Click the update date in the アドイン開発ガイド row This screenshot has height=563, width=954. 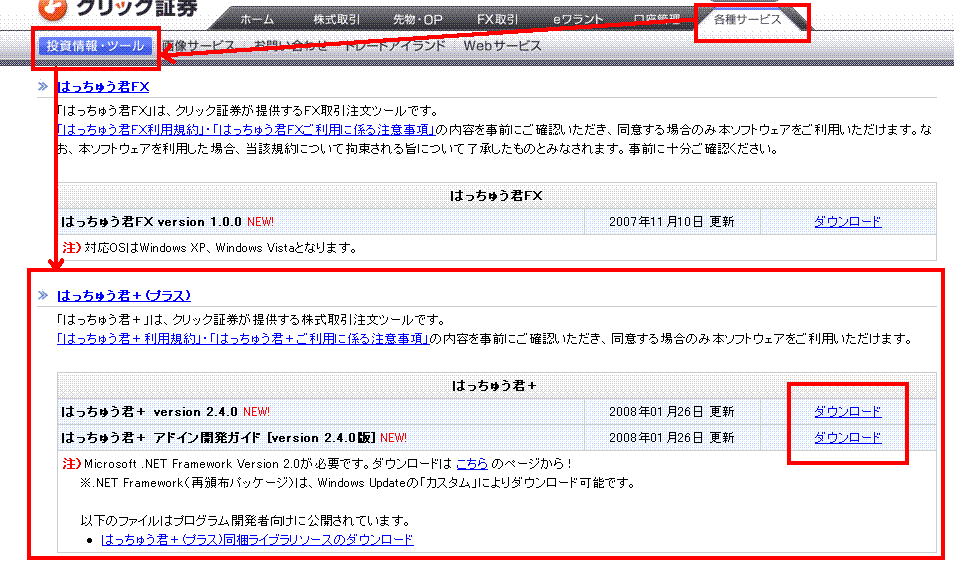[672, 438]
